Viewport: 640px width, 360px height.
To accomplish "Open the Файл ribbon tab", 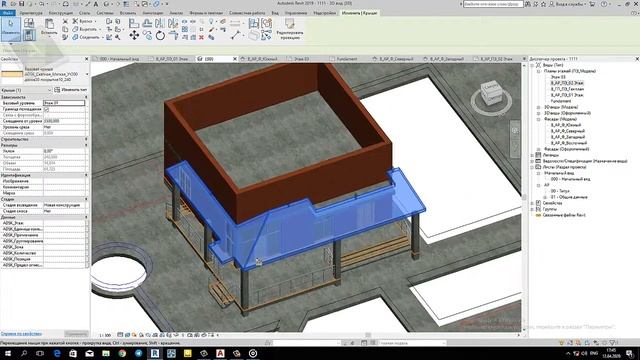I will (x=8, y=13).
